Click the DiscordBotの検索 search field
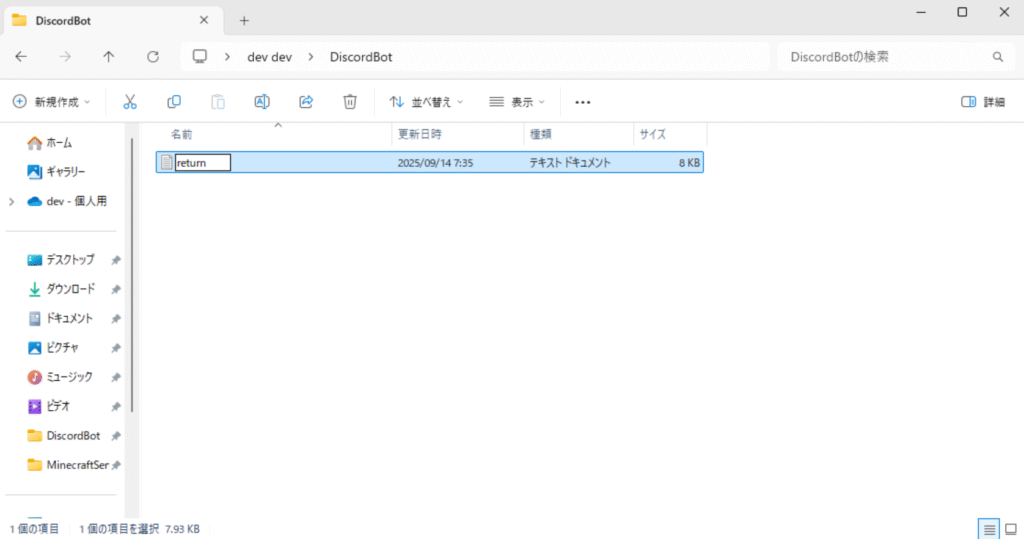This screenshot has width=1024, height=539. click(885, 57)
